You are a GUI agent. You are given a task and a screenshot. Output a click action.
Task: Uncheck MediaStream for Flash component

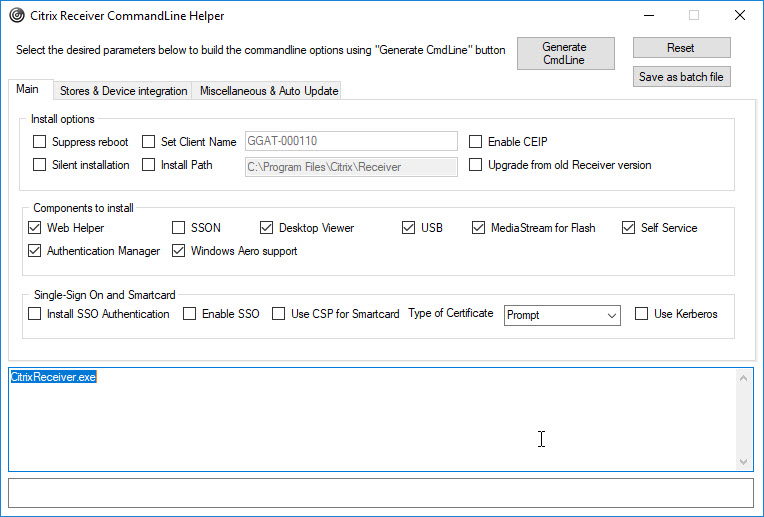(478, 228)
